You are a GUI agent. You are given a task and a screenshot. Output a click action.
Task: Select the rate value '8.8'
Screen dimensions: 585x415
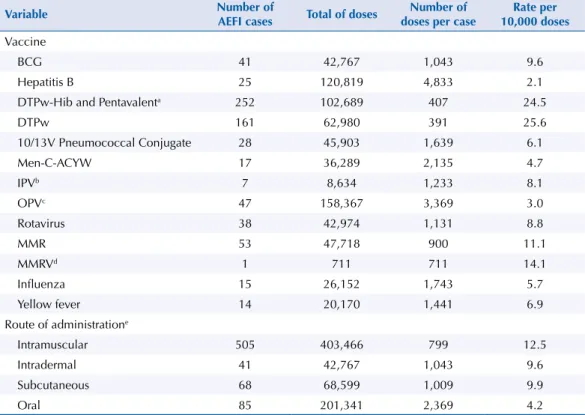[x=535, y=224]
